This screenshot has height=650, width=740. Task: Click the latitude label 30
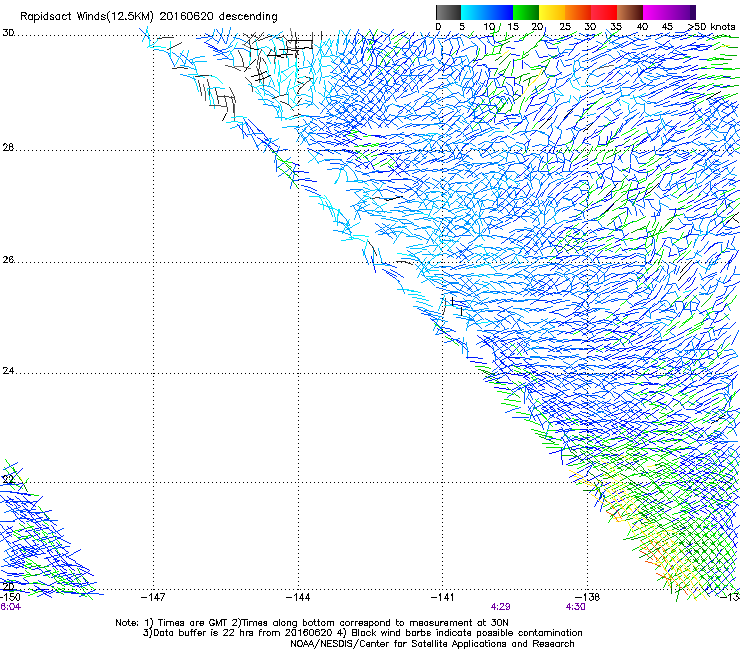tap(8, 33)
